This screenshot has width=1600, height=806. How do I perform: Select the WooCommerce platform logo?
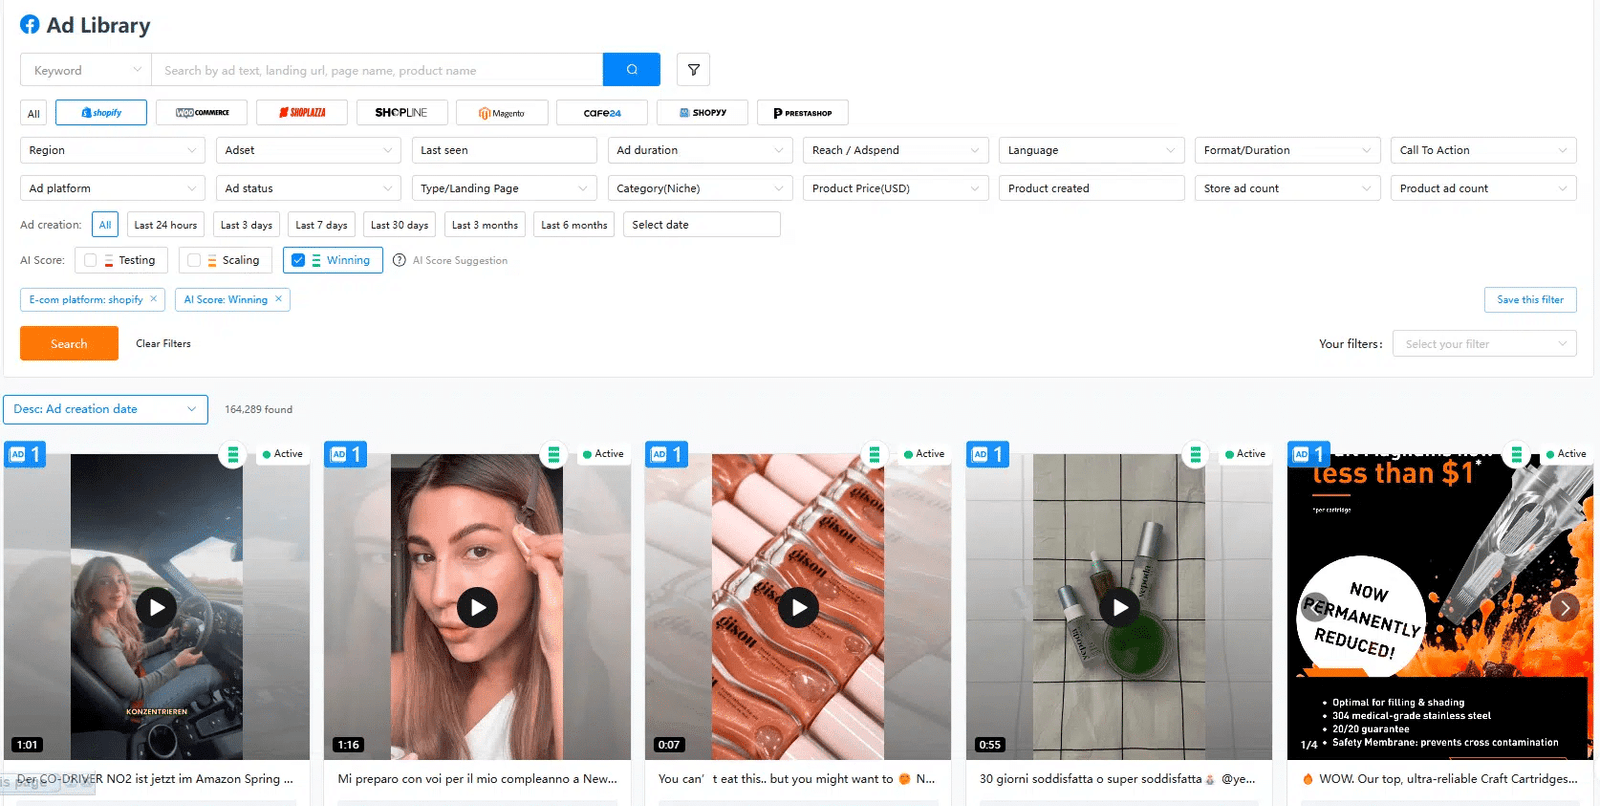pyautogui.click(x=202, y=113)
